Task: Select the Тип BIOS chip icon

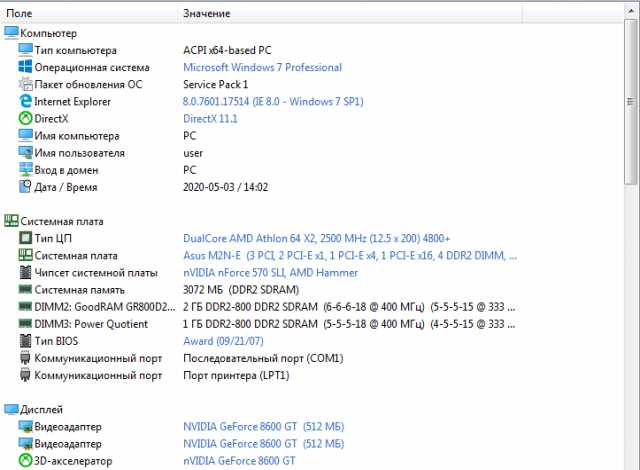Action: 25,341
